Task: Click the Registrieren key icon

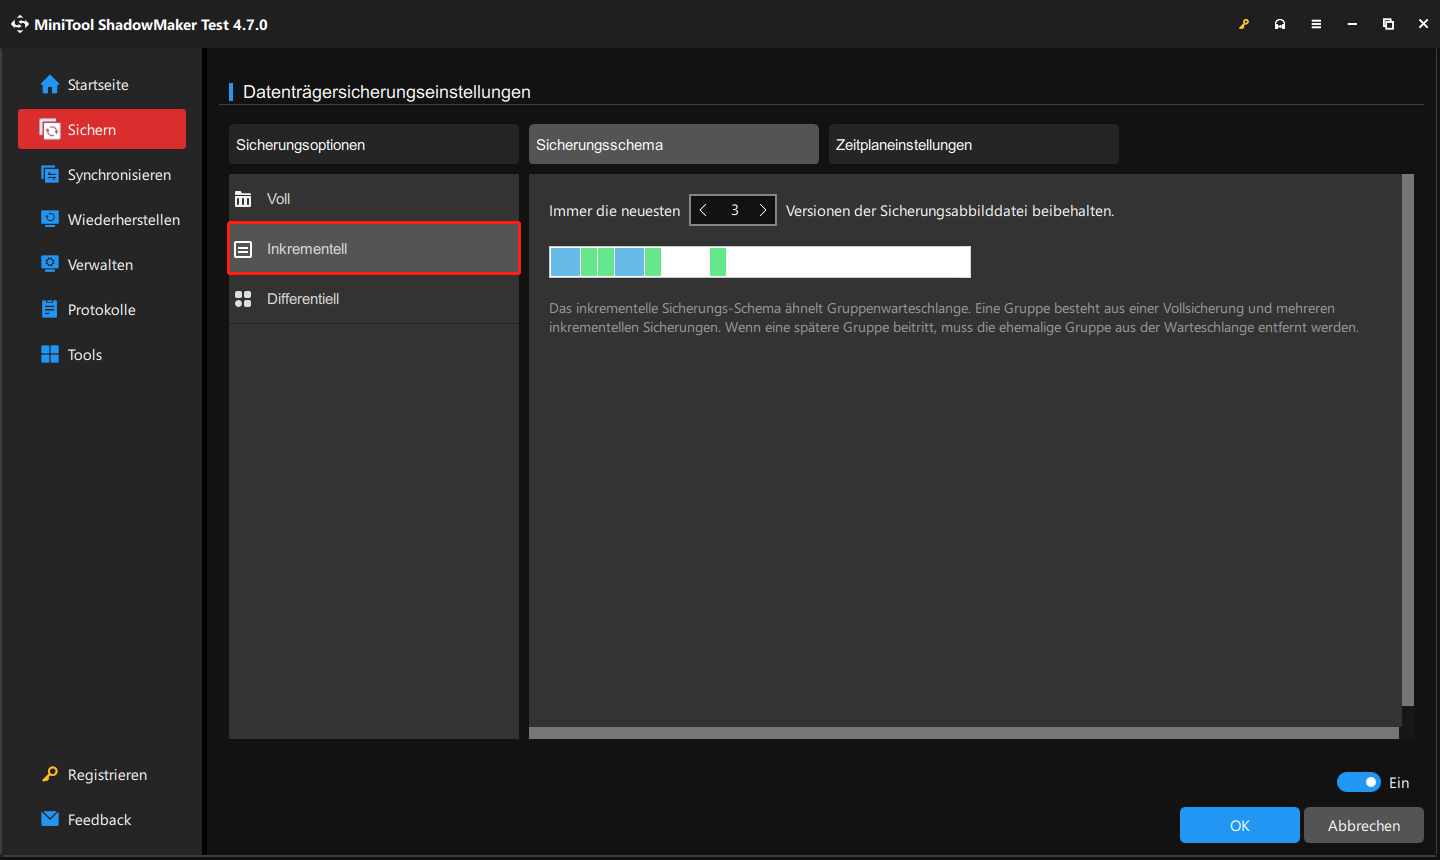Action: click(50, 774)
